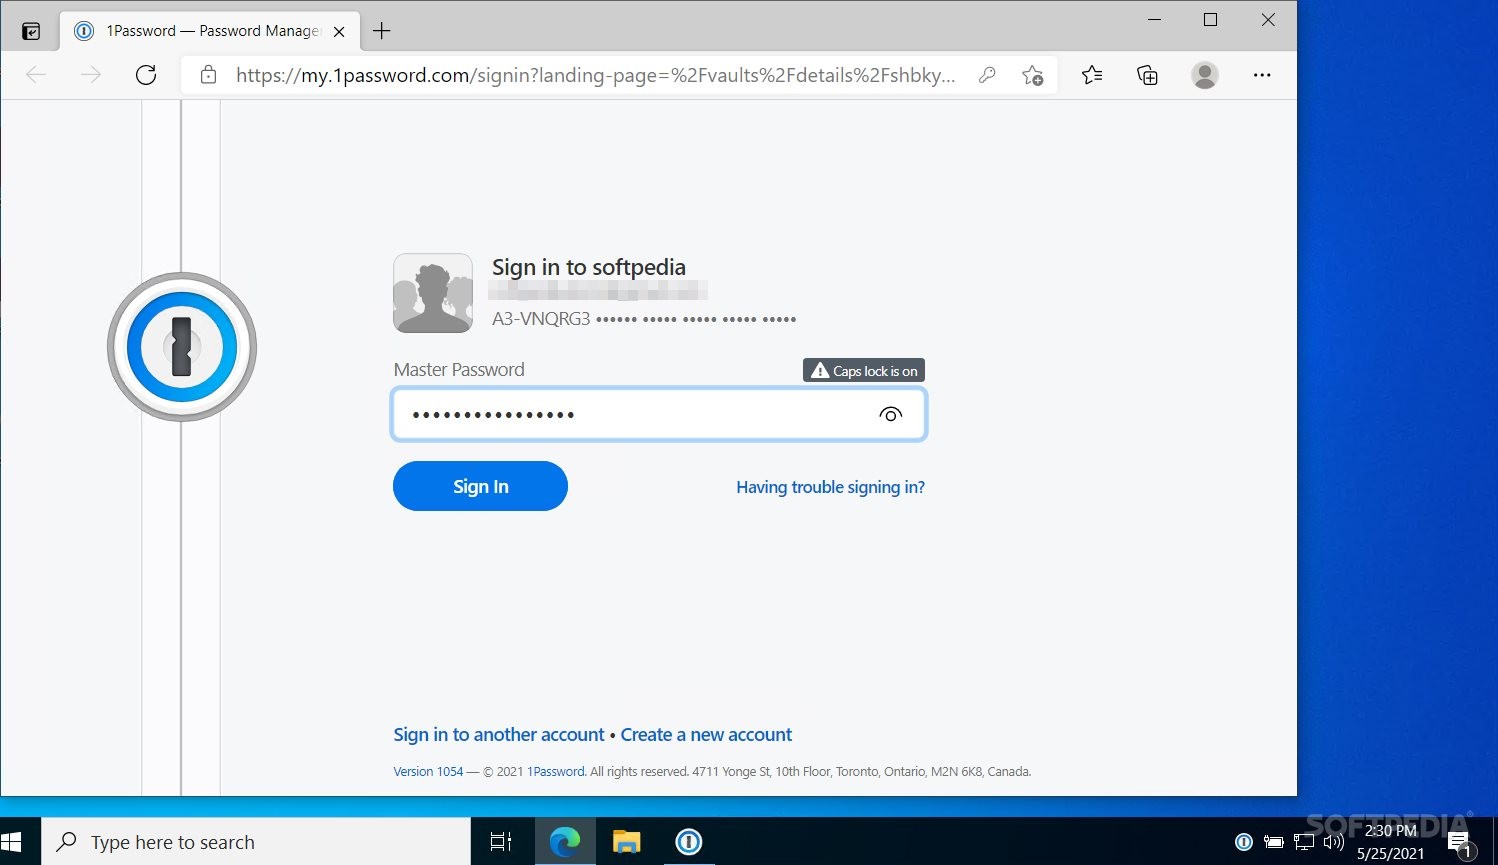This screenshot has height=865, width=1498.
Task: Click the Caps lock is on warning
Action: click(864, 371)
